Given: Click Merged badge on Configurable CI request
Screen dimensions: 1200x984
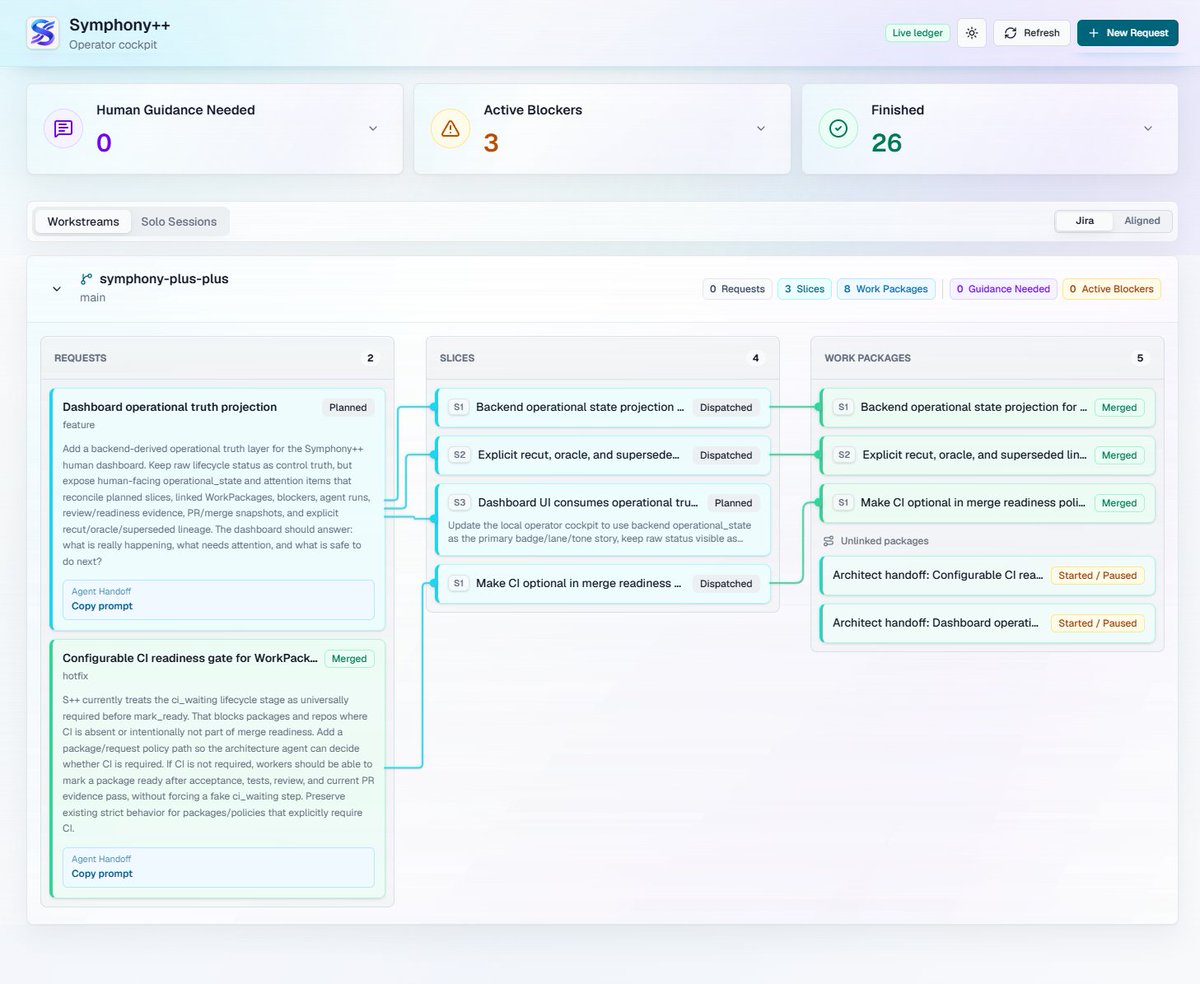Looking at the screenshot, I should click(x=349, y=659).
